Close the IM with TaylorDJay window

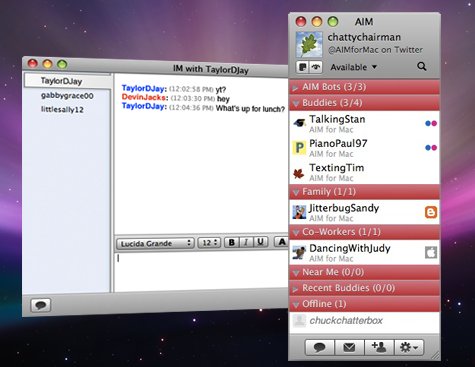point(33,63)
